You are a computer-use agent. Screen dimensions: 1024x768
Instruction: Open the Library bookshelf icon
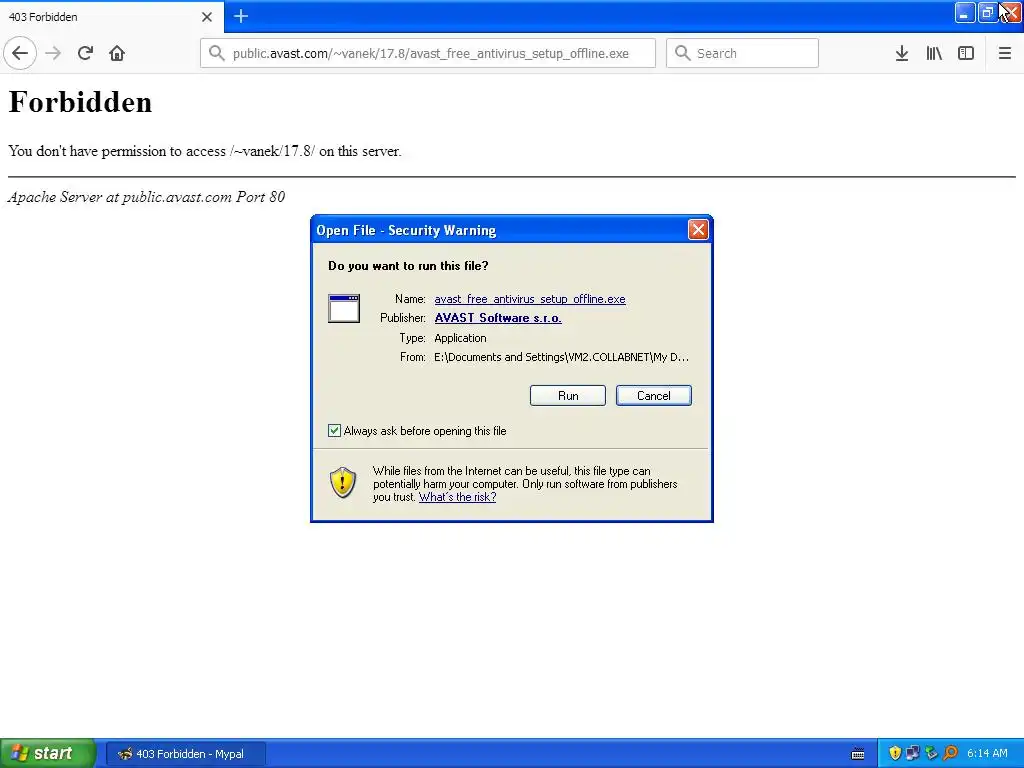point(934,53)
